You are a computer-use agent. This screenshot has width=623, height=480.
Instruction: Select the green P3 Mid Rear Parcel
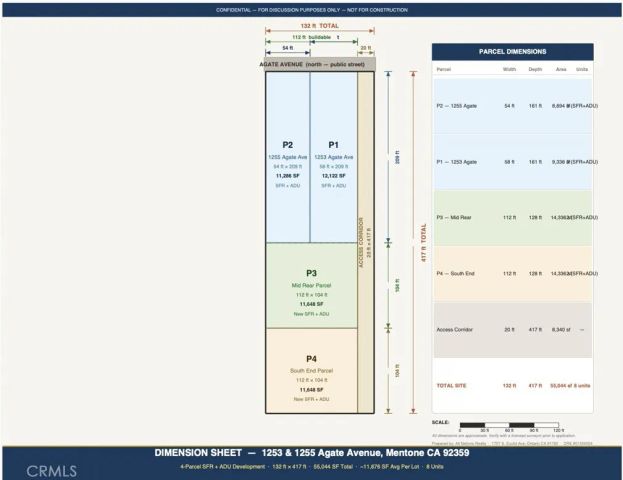[x=312, y=285]
